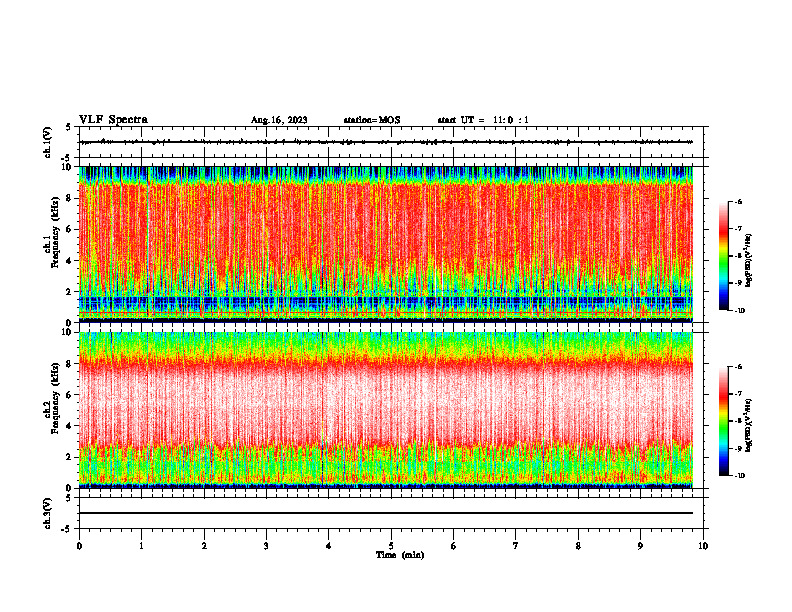This screenshot has width=792, height=612.
Task: Click the ch.1 spectrogram panel
Action: pyautogui.click(x=386, y=244)
